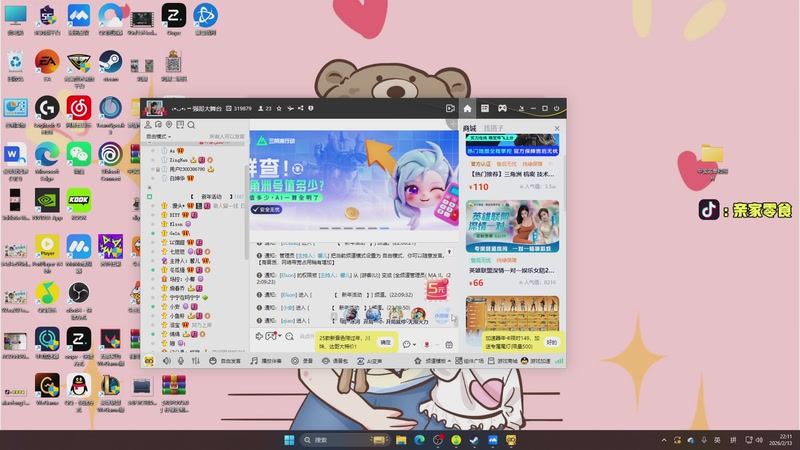Close the 商城 side panel

coord(557,128)
